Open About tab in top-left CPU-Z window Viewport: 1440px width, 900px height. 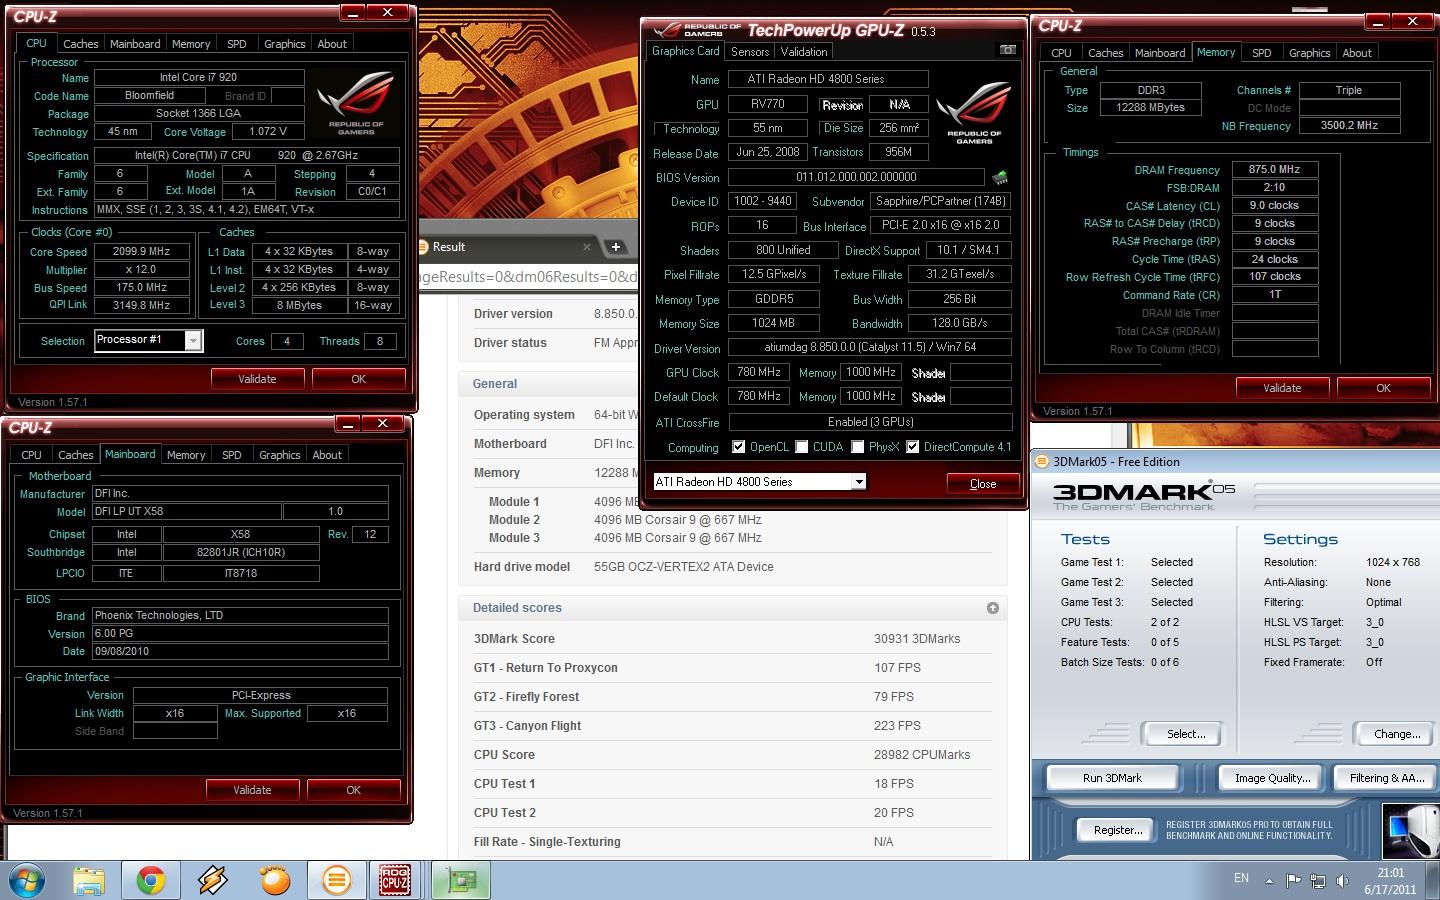coord(332,44)
